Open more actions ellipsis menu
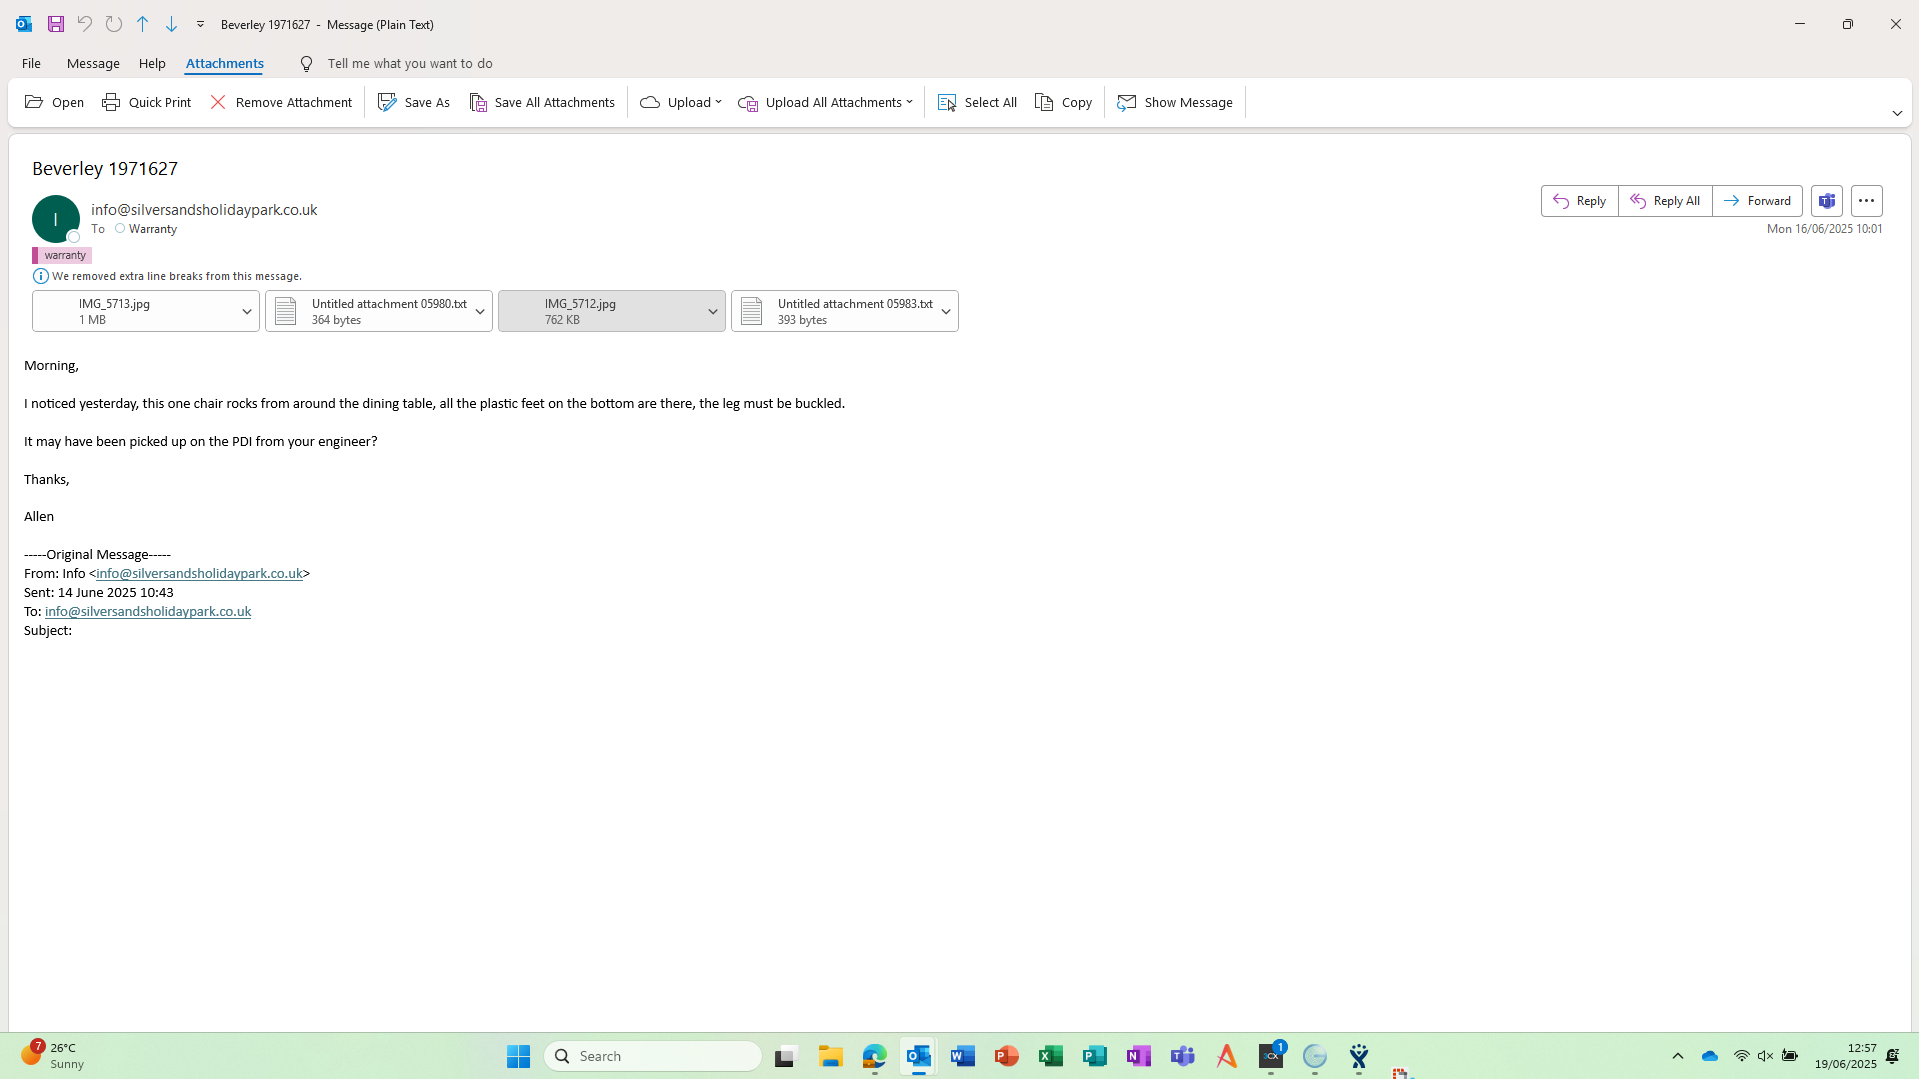Screen dimensions: 1919x1079 pos(1867,201)
